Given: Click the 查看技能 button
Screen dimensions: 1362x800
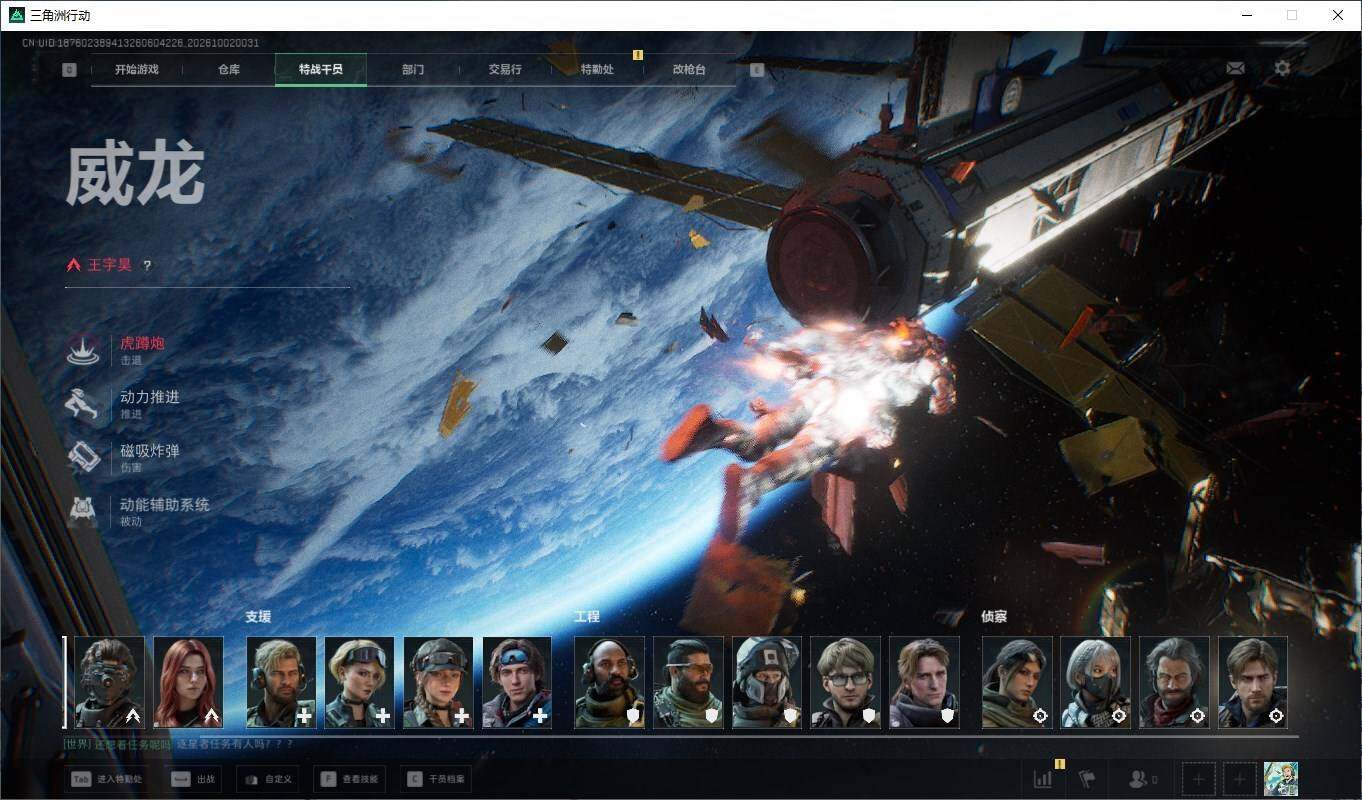Looking at the screenshot, I should coord(350,779).
